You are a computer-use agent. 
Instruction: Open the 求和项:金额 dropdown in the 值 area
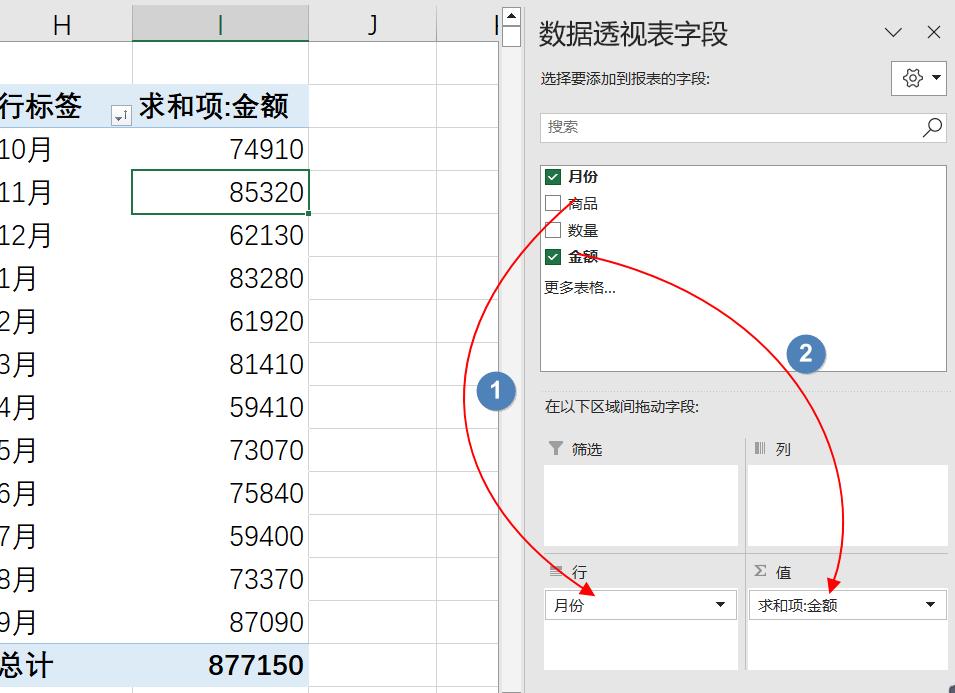pos(930,605)
